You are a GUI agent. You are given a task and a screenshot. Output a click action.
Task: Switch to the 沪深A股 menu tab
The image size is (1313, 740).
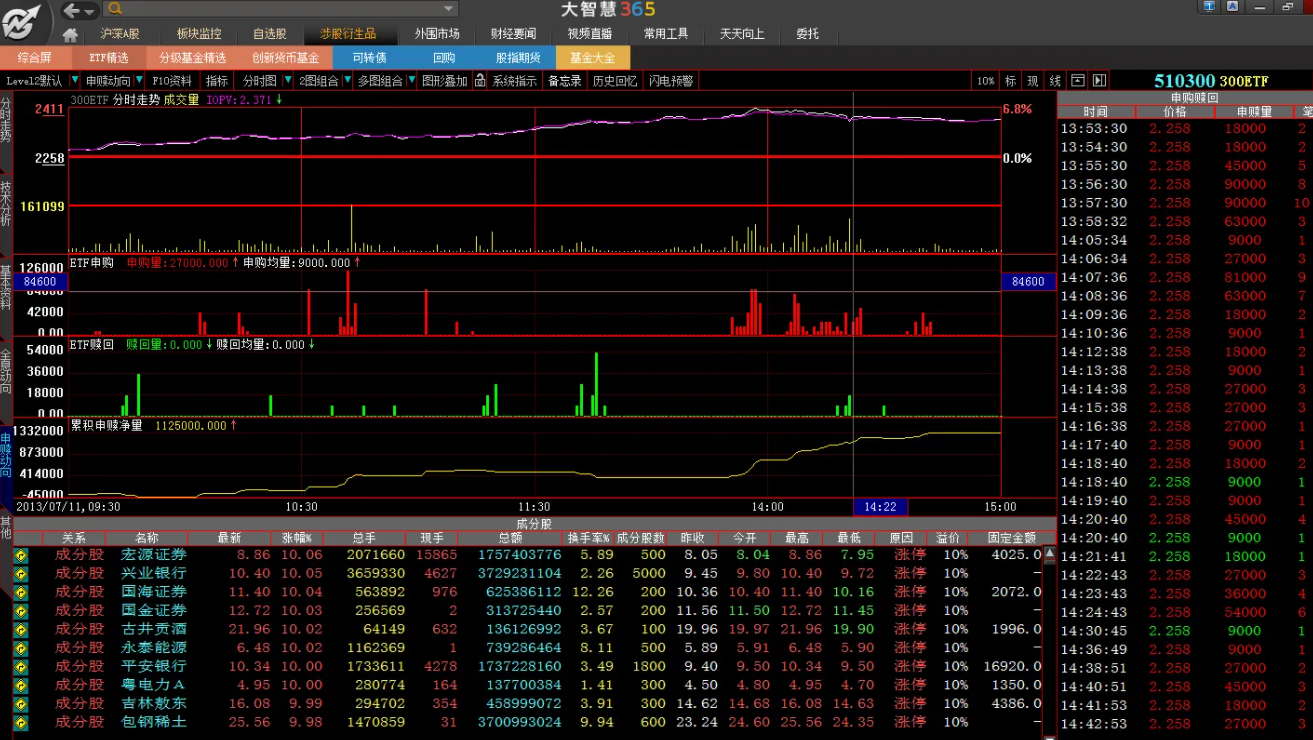click(120, 34)
